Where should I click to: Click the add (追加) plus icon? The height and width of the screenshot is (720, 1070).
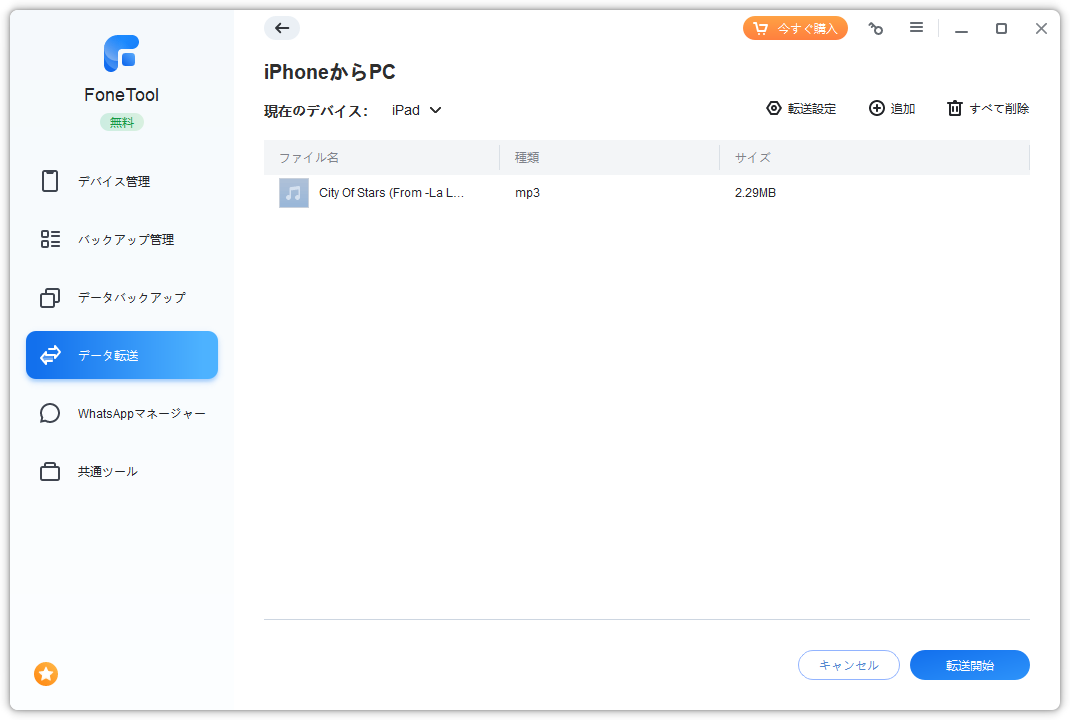coord(877,109)
